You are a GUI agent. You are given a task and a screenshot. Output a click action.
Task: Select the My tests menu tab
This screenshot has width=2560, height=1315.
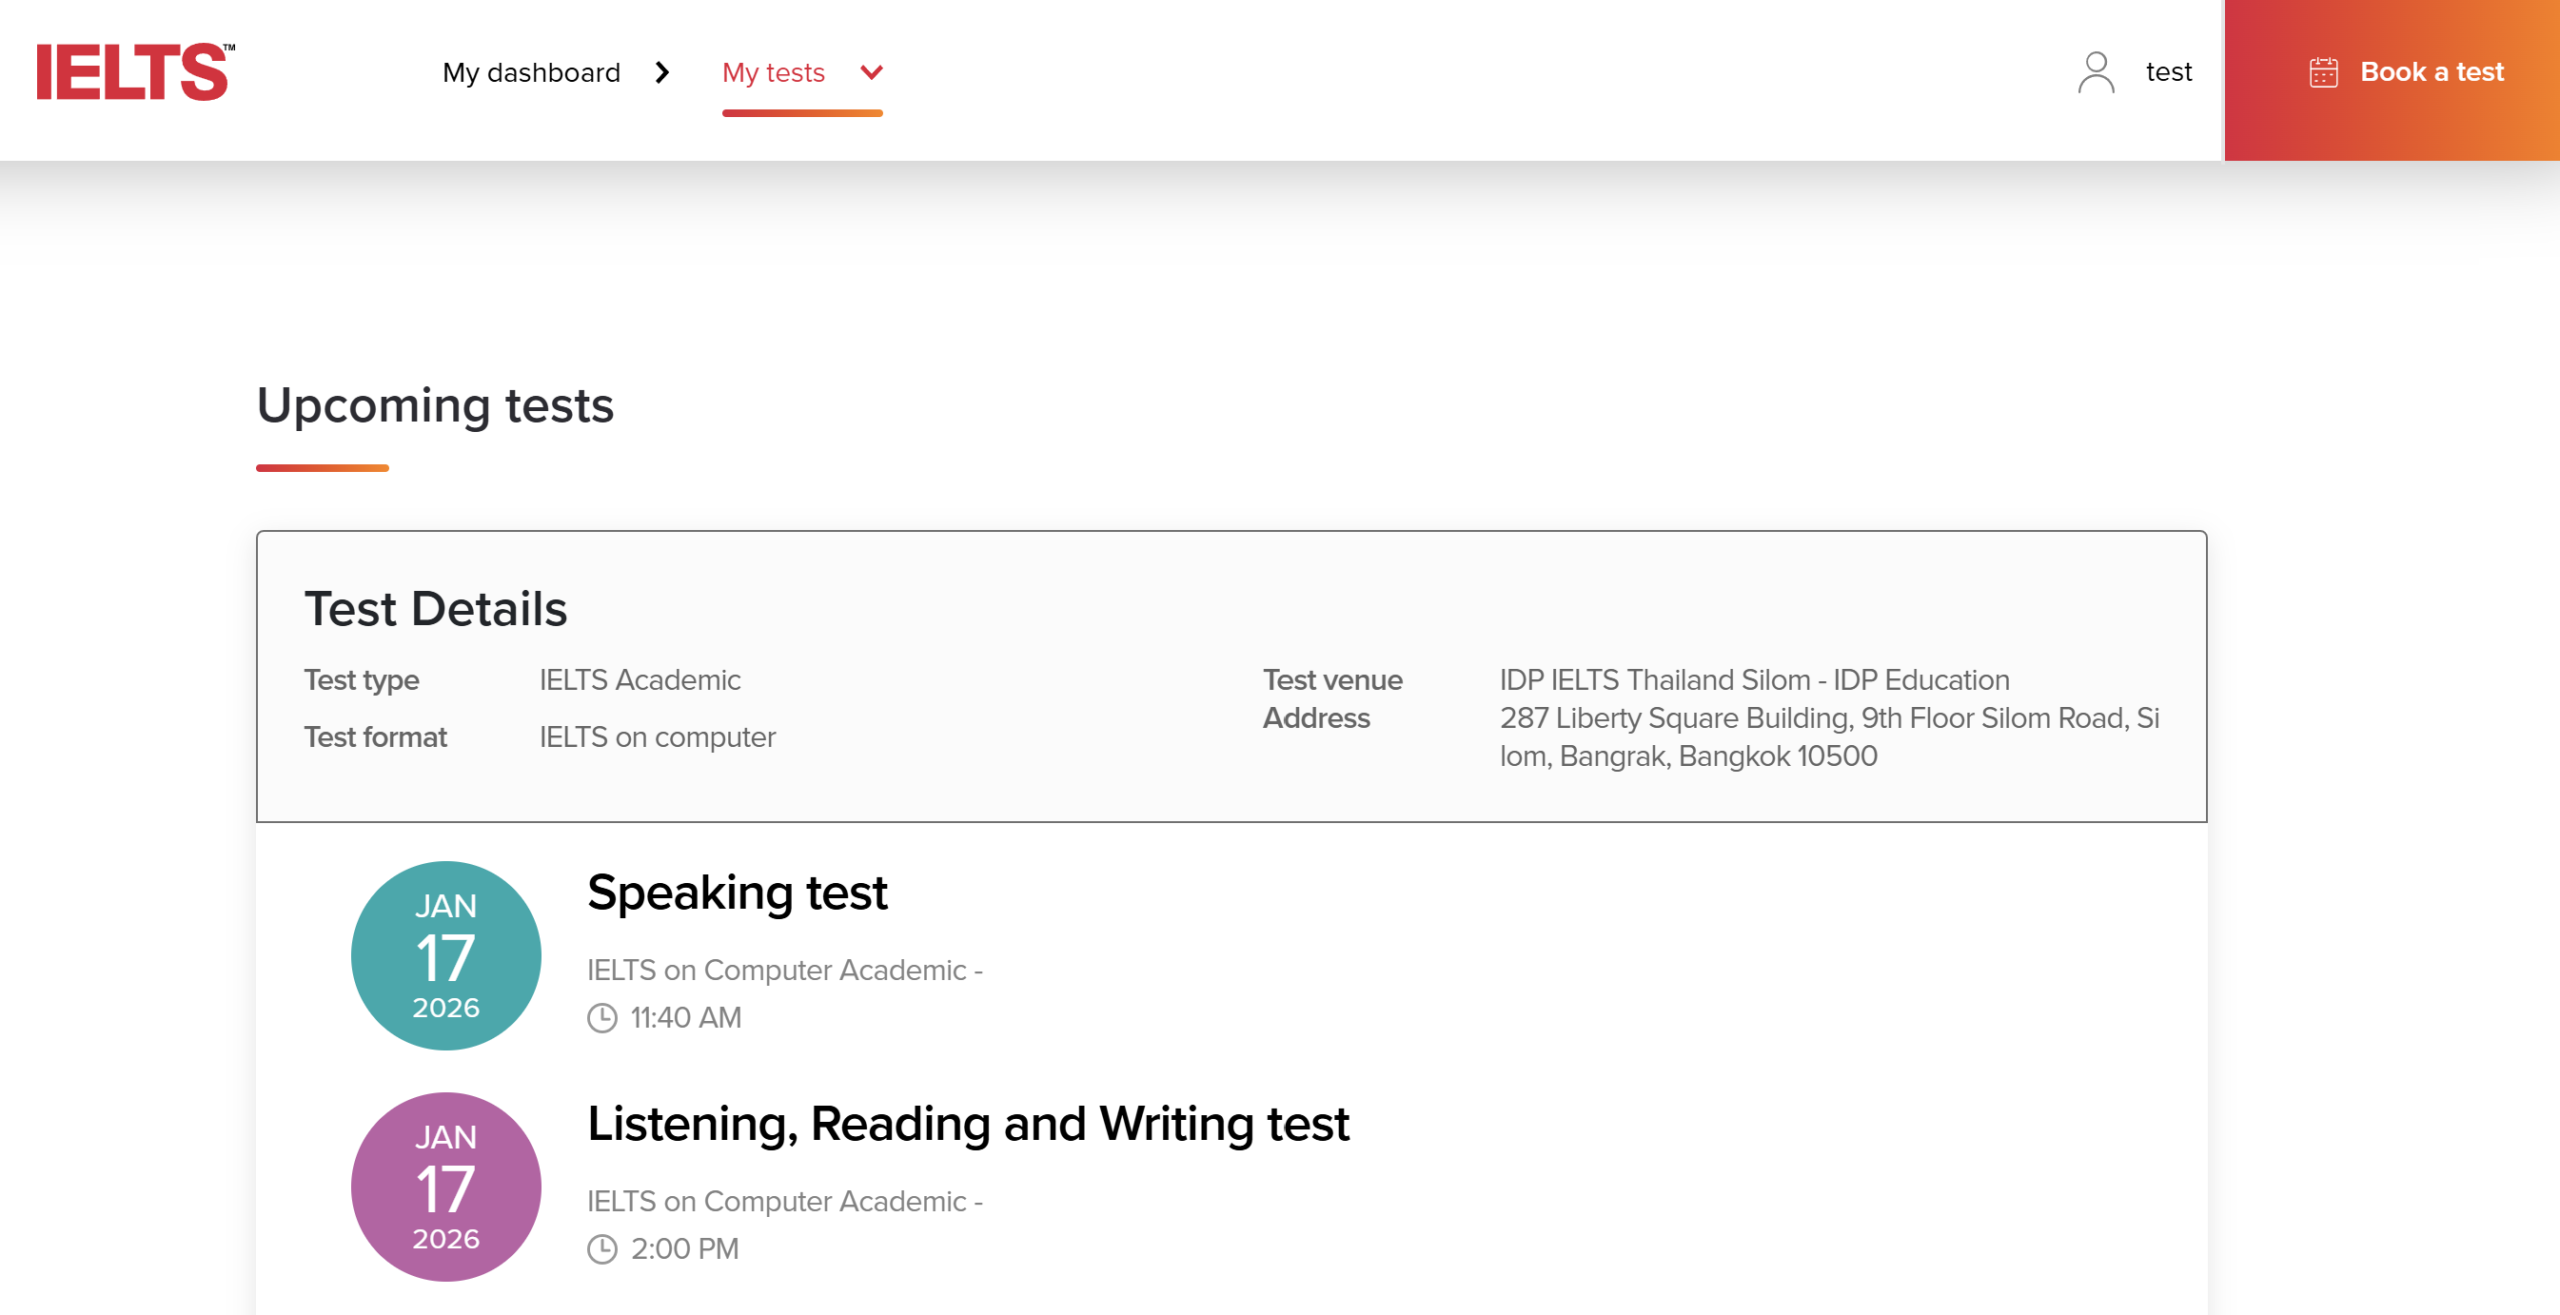(x=773, y=72)
